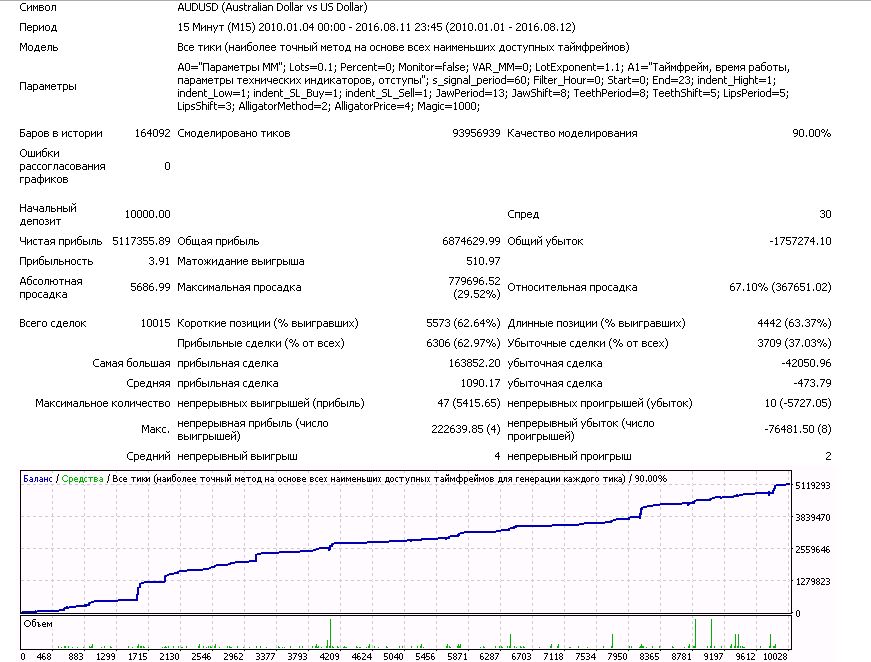This screenshot has width=871, height=662.
Task: Select the gross loss value -1757274.10
Action: coord(800,241)
